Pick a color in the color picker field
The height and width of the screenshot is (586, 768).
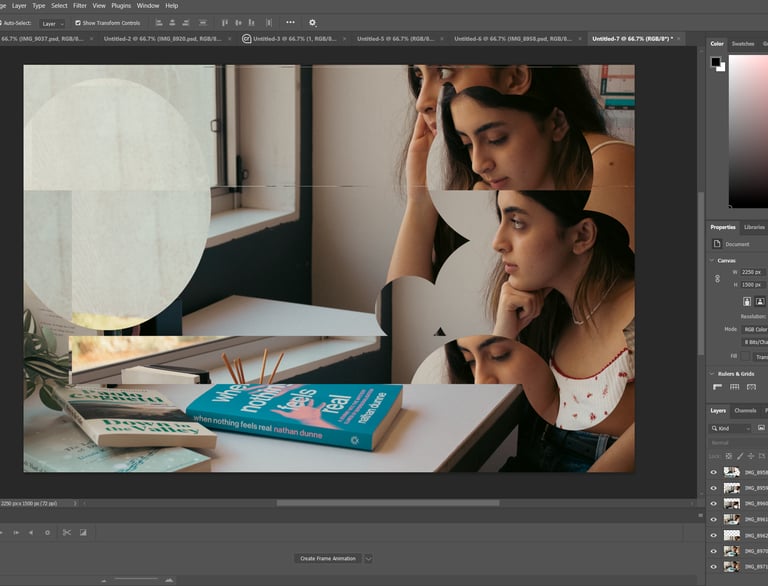tap(748, 130)
